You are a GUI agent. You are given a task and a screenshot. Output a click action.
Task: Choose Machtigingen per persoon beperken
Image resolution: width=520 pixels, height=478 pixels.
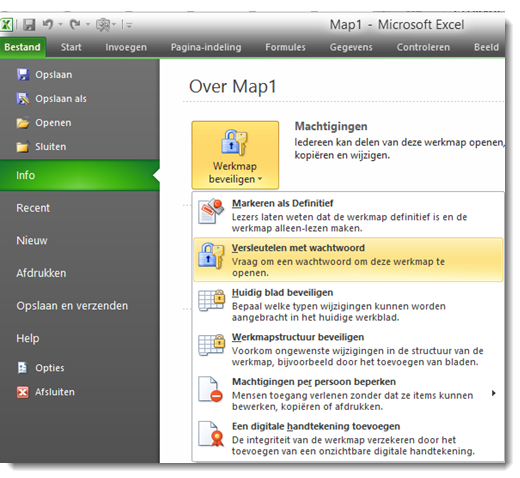pos(348,394)
